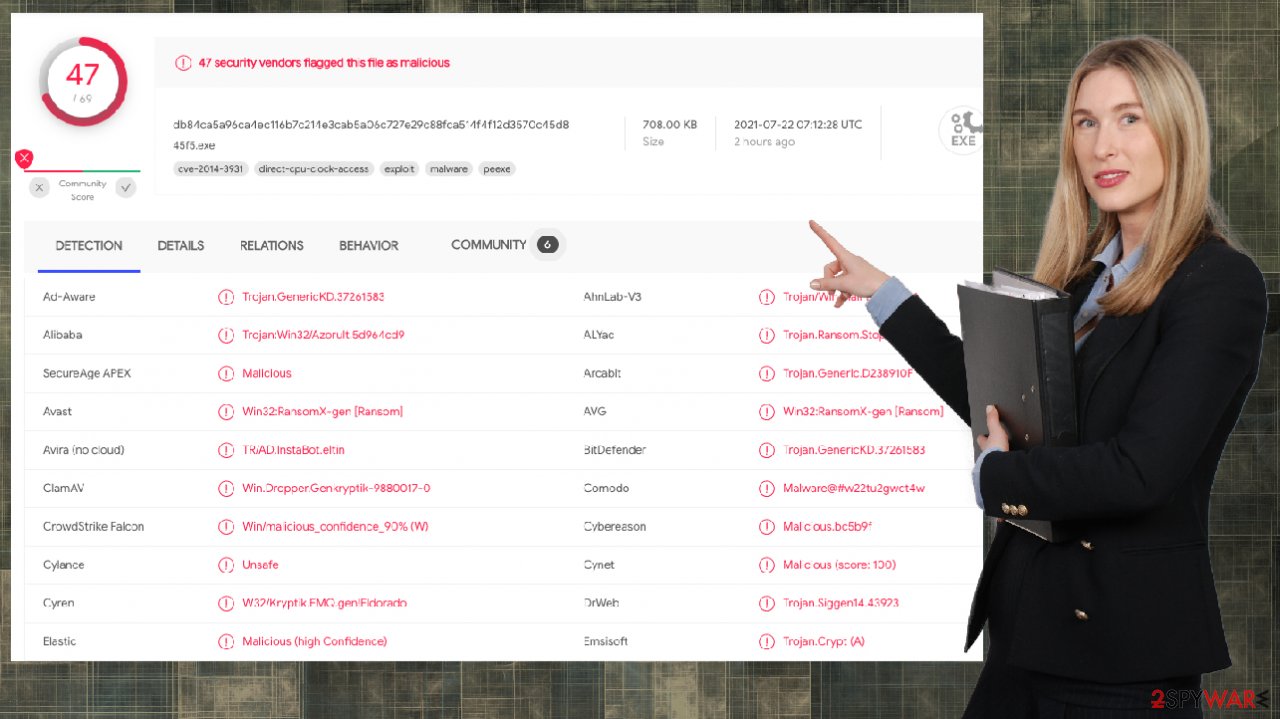The image size is (1280, 719).
Task: Switch to the DETAILS tab
Action: pyautogui.click(x=181, y=246)
